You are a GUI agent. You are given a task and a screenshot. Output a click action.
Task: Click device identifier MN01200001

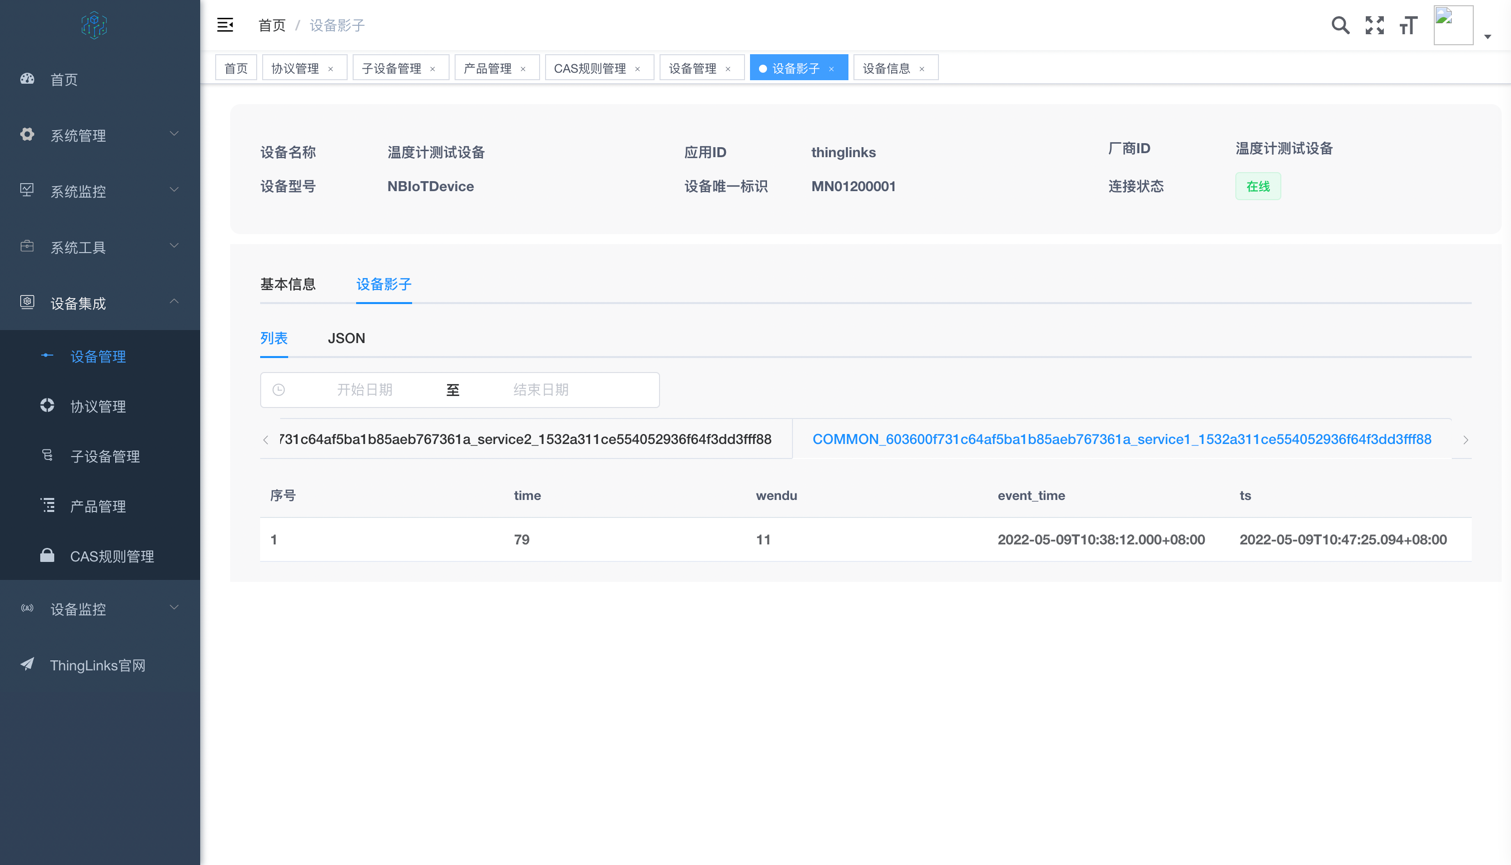coord(854,186)
